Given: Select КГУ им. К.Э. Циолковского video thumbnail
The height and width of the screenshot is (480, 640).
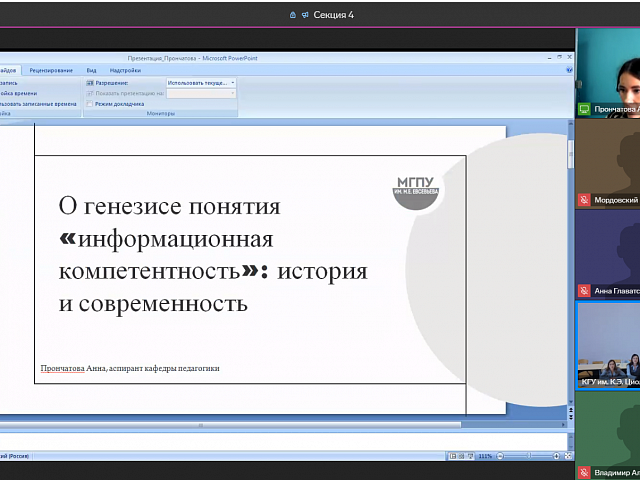Looking at the screenshot, I should pos(609,345).
